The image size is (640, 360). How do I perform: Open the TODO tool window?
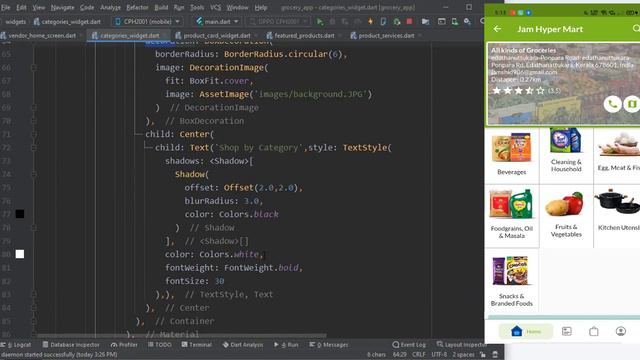160,345
